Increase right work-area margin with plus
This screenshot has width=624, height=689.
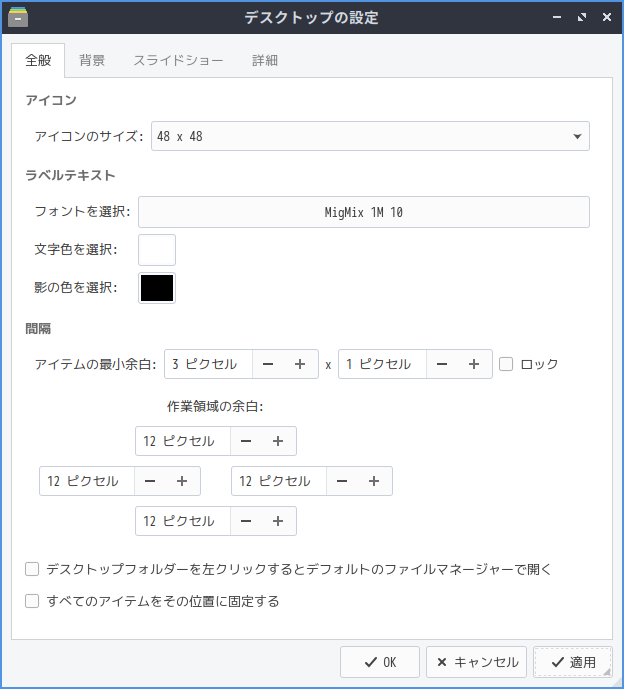[374, 481]
